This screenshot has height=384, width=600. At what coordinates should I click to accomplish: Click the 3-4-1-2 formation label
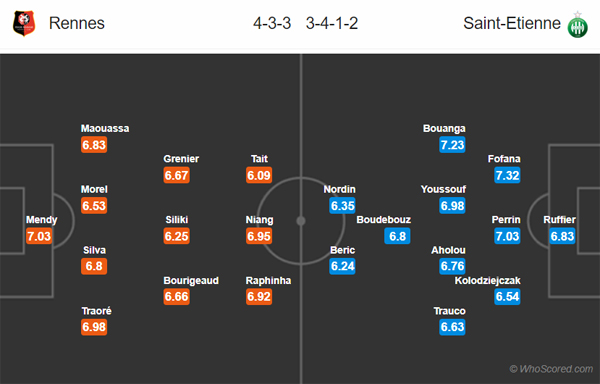[332, 23]
